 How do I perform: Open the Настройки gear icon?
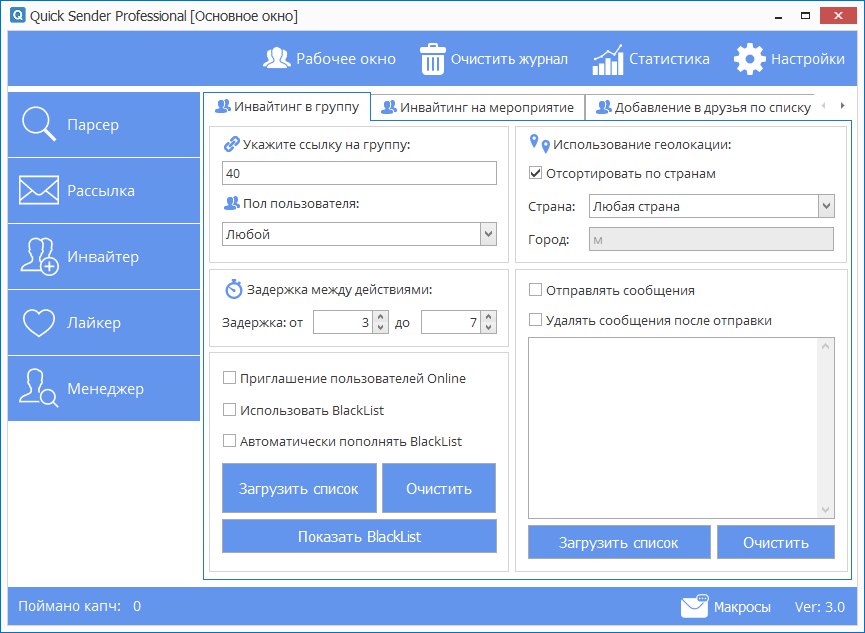pos(750,59)
